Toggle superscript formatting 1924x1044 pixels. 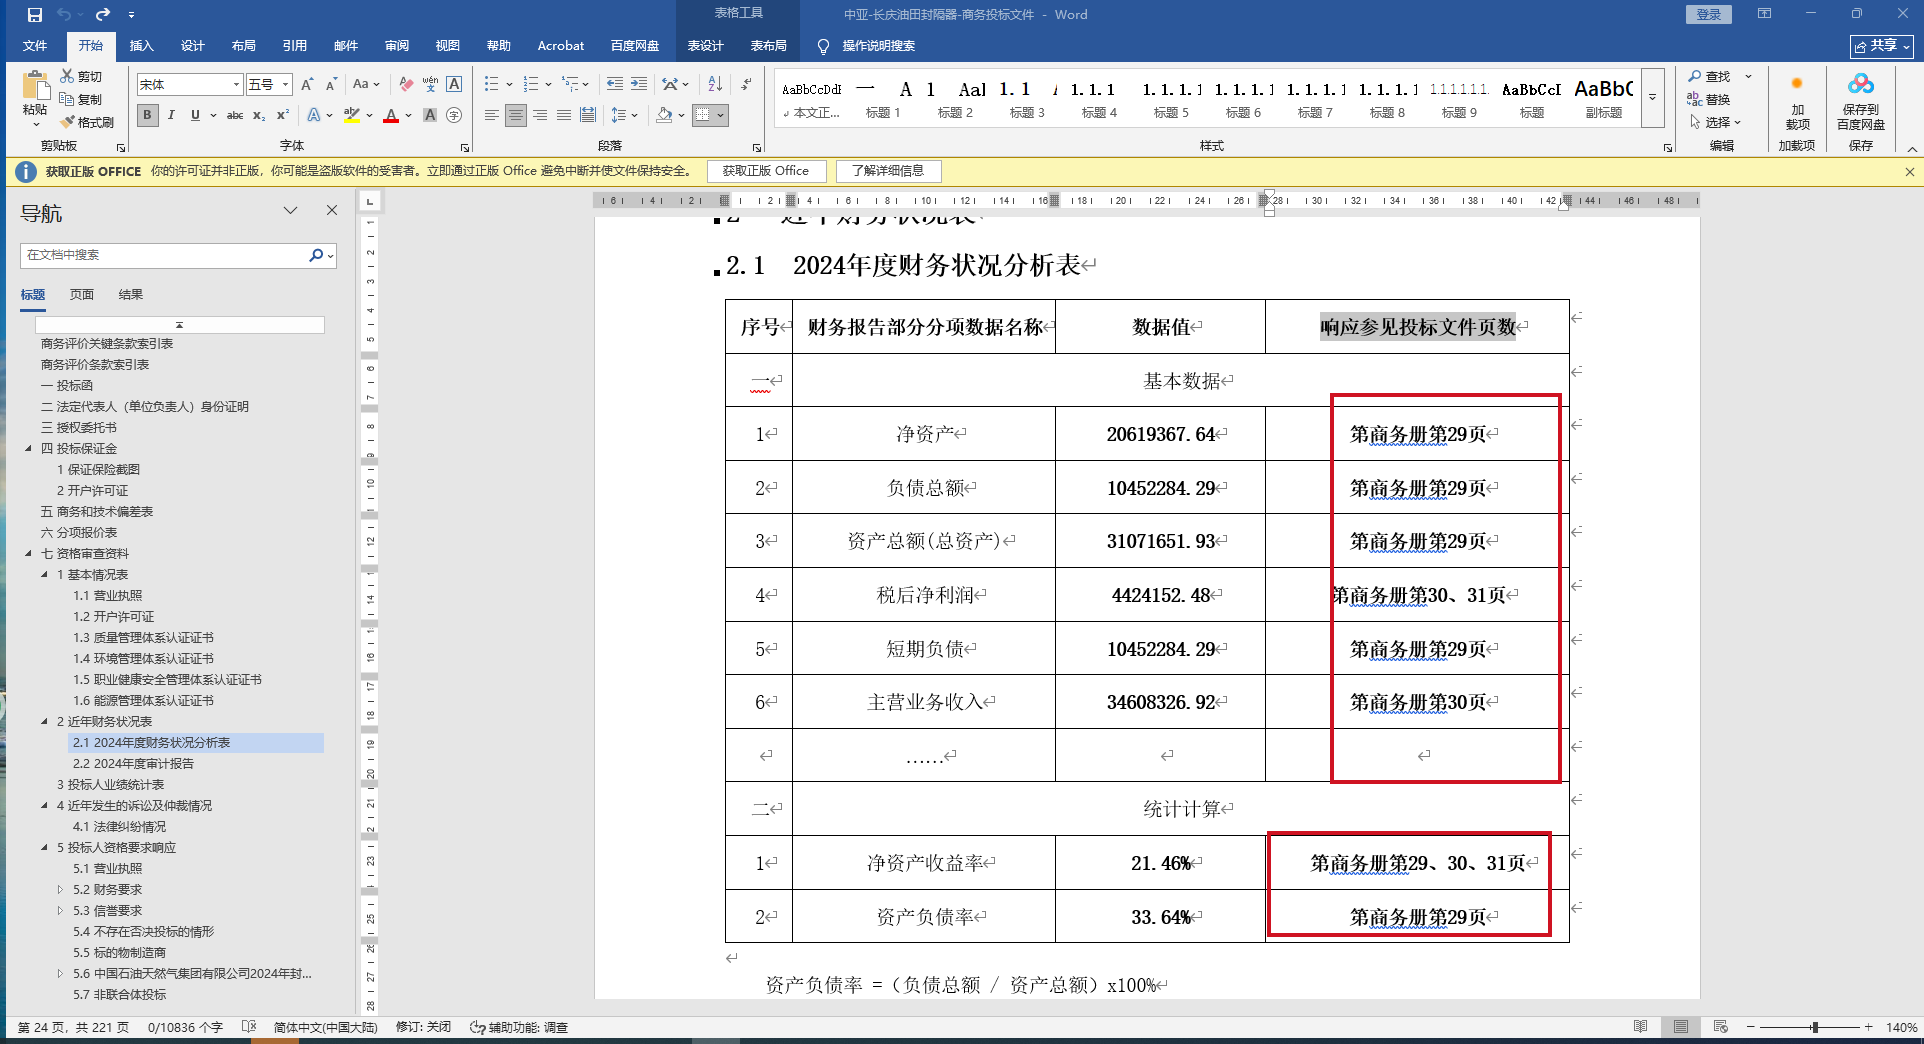click(283, 115)
